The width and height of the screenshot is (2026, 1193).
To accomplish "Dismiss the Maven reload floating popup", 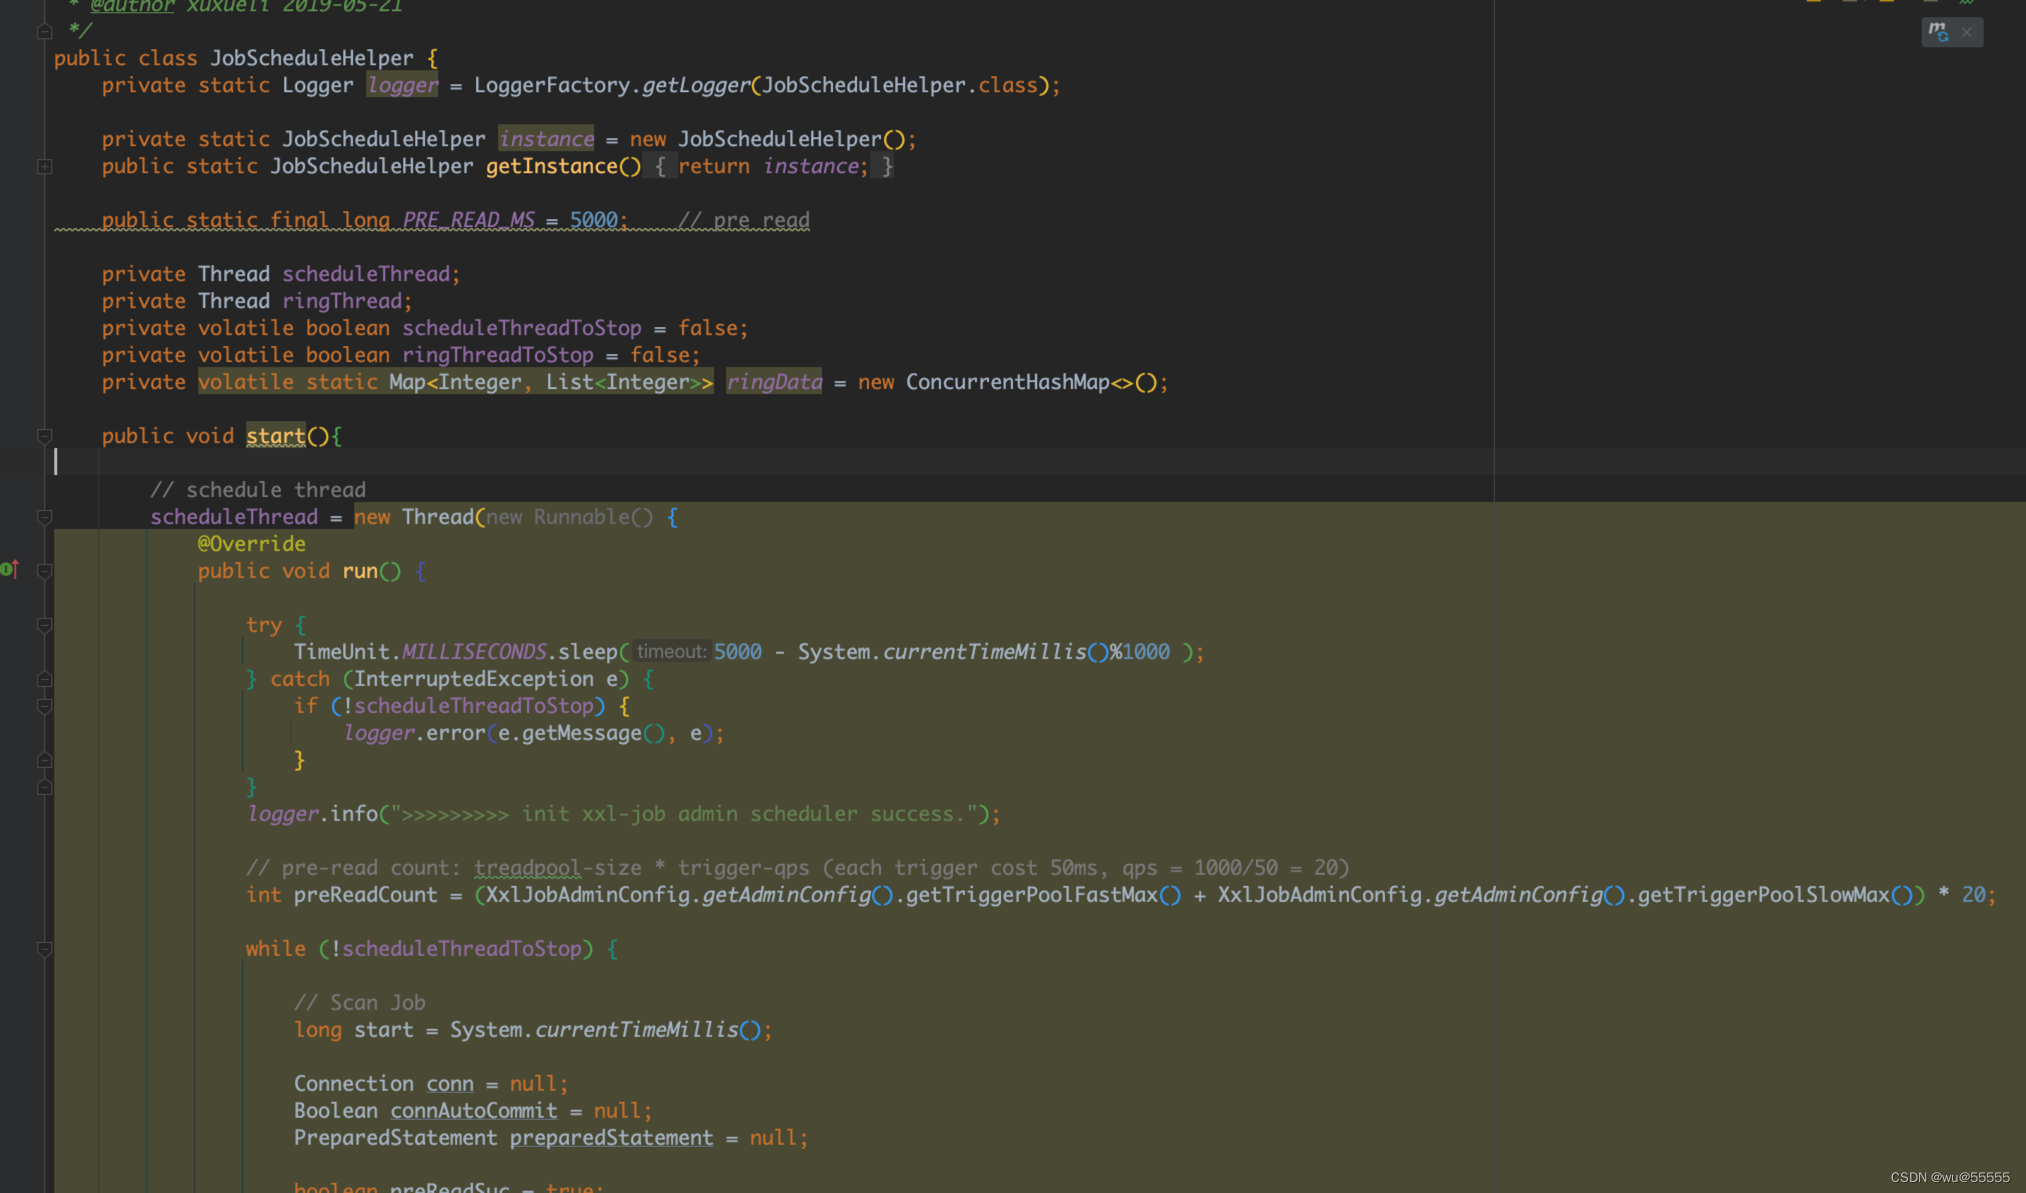I will click(x=1967, y=32).
